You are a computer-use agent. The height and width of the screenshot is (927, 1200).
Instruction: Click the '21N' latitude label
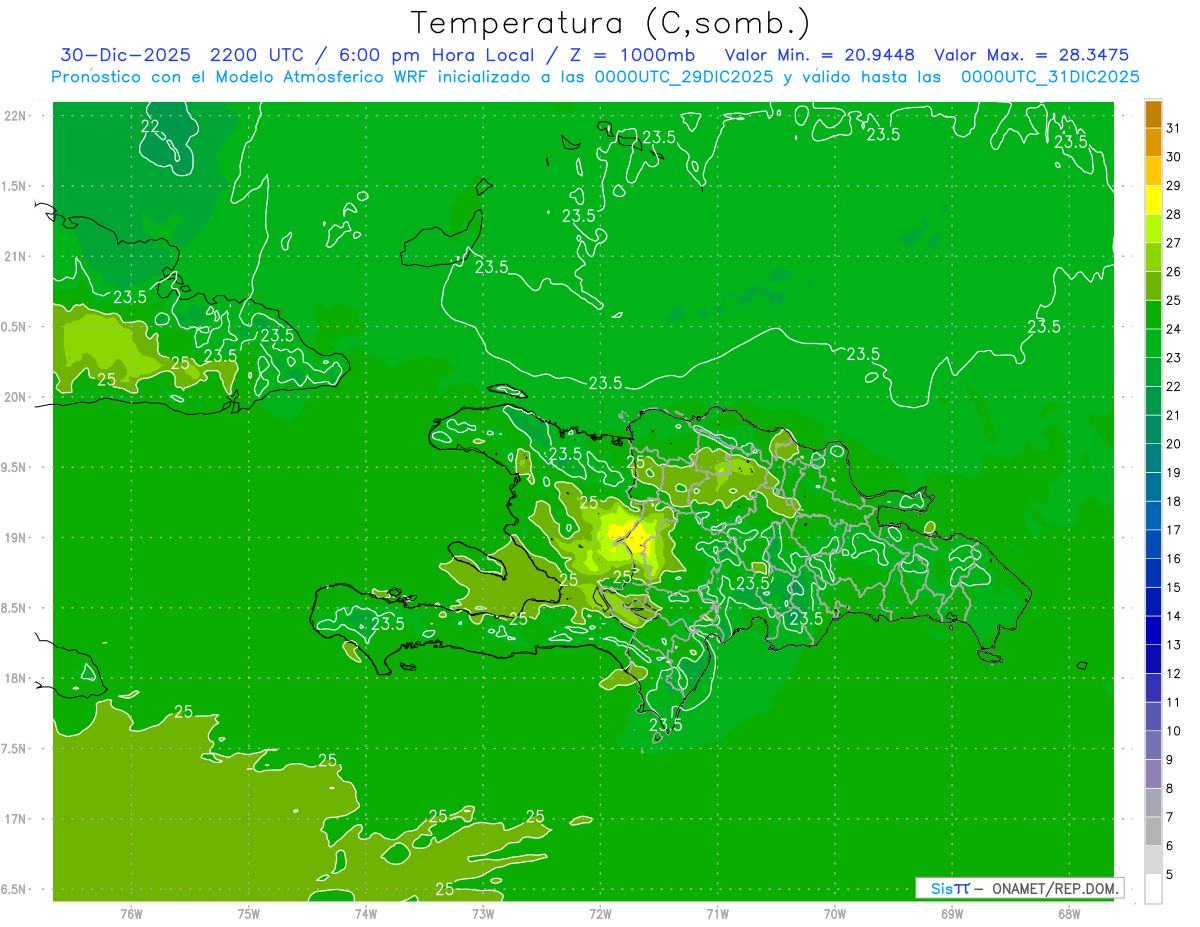[15, 257]
